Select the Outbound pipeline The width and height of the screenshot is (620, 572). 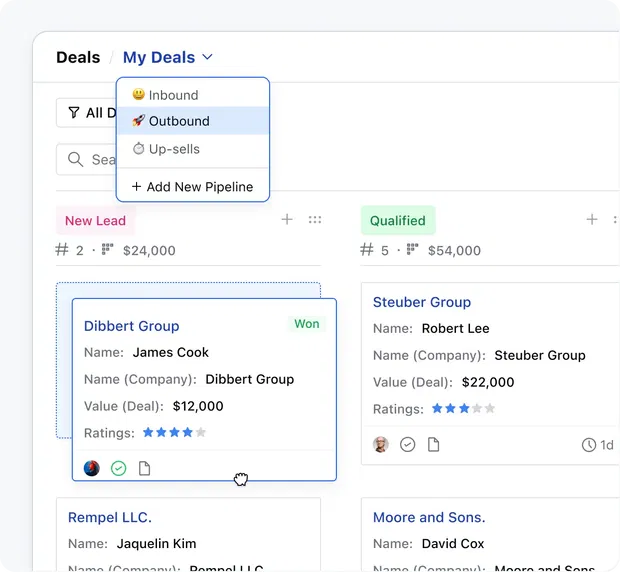[x=193, y=121]
